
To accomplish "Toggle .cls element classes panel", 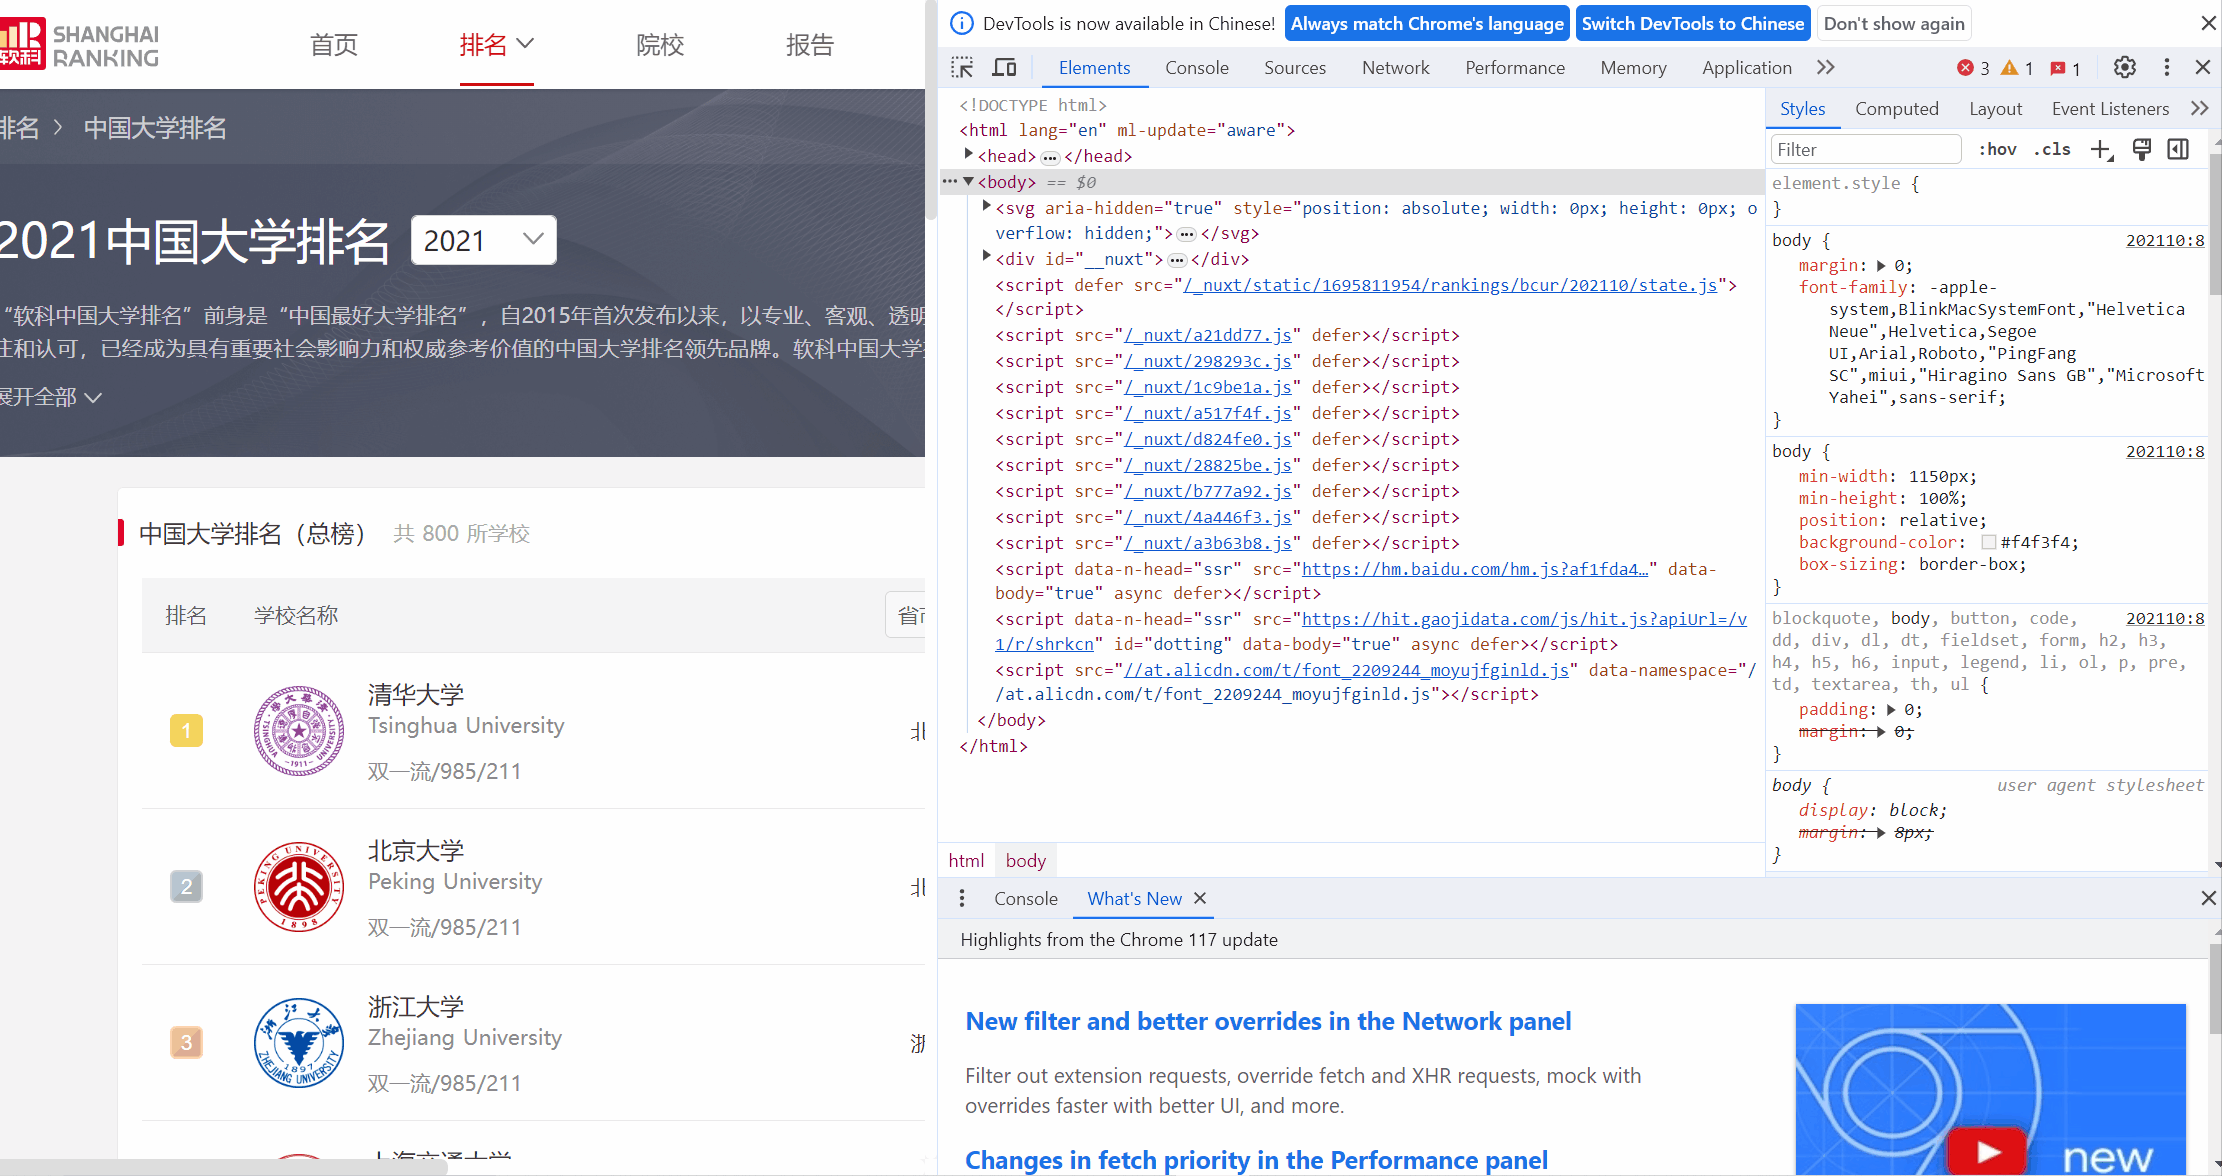I will pyautogui.click(x=2052, y=149).
